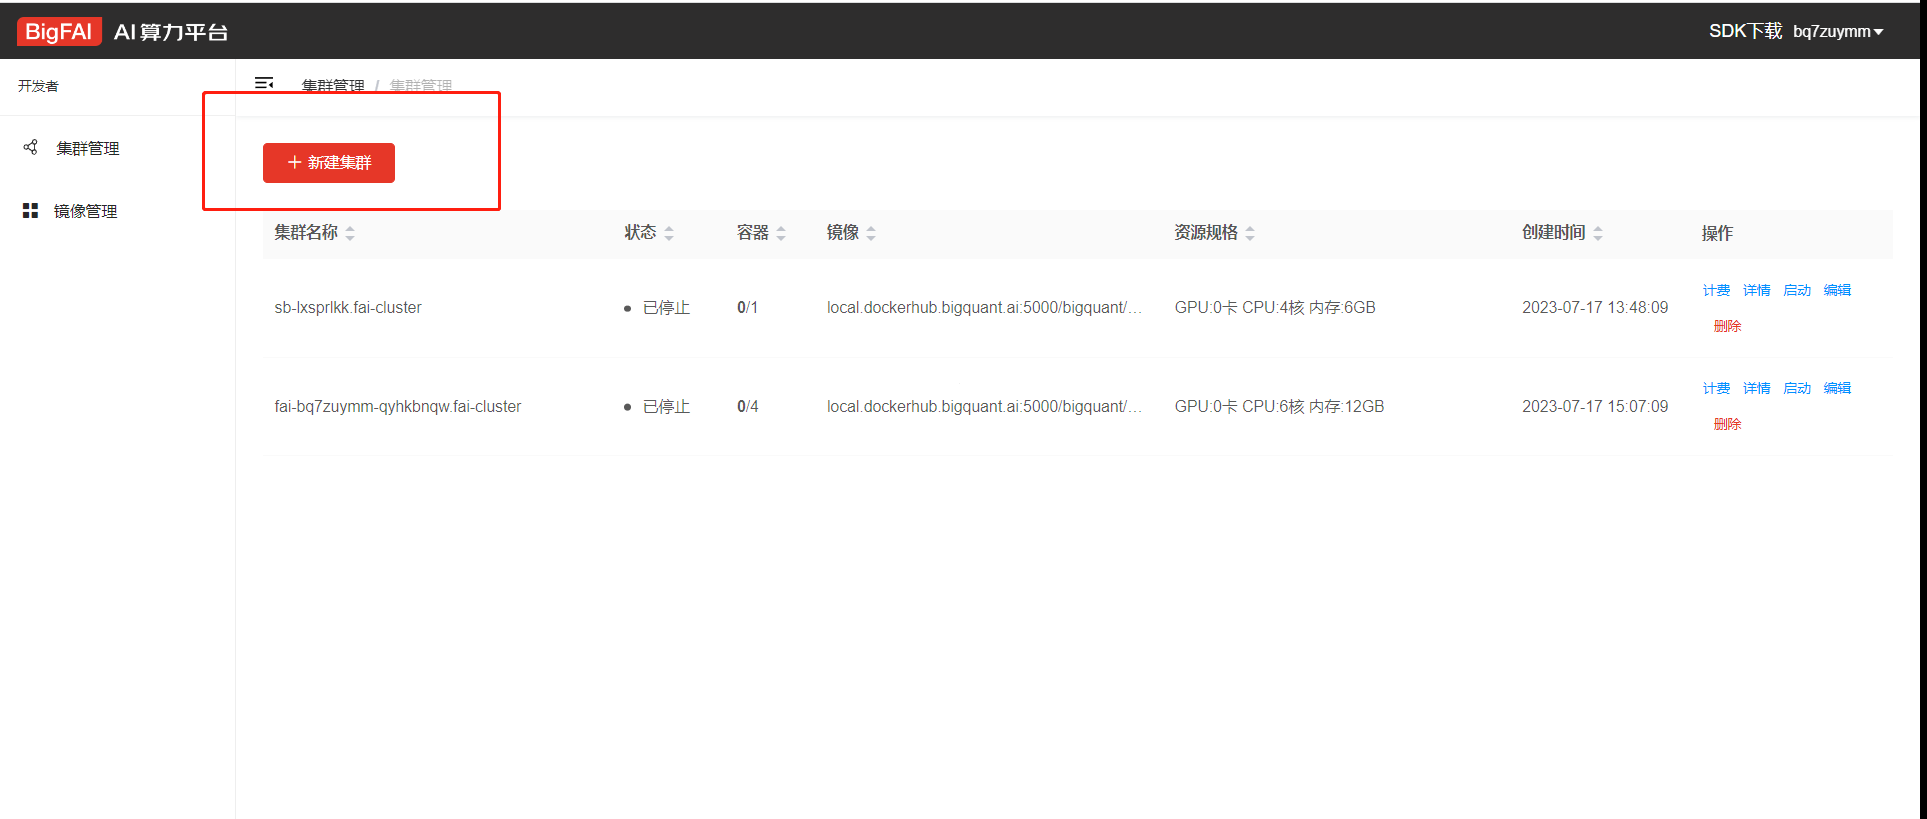Click the BigFAI logo
The width and height of the screenshot is (1927, 819).
58,32
